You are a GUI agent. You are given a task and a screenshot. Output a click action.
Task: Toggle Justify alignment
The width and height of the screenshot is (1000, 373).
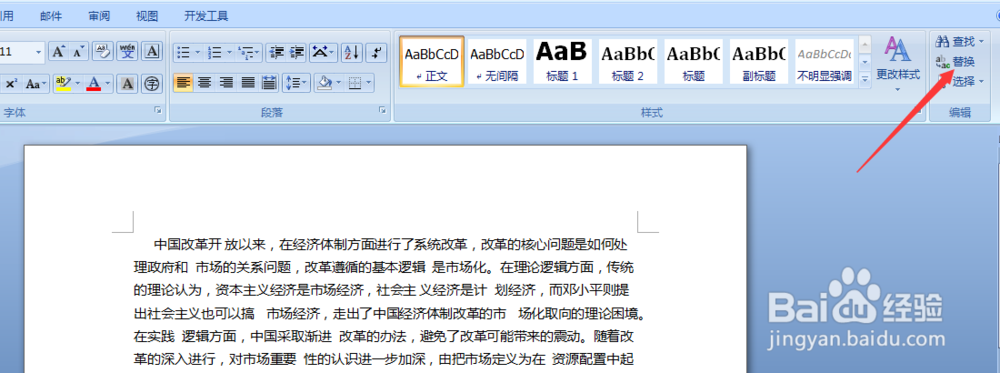(x=247, y=82)
